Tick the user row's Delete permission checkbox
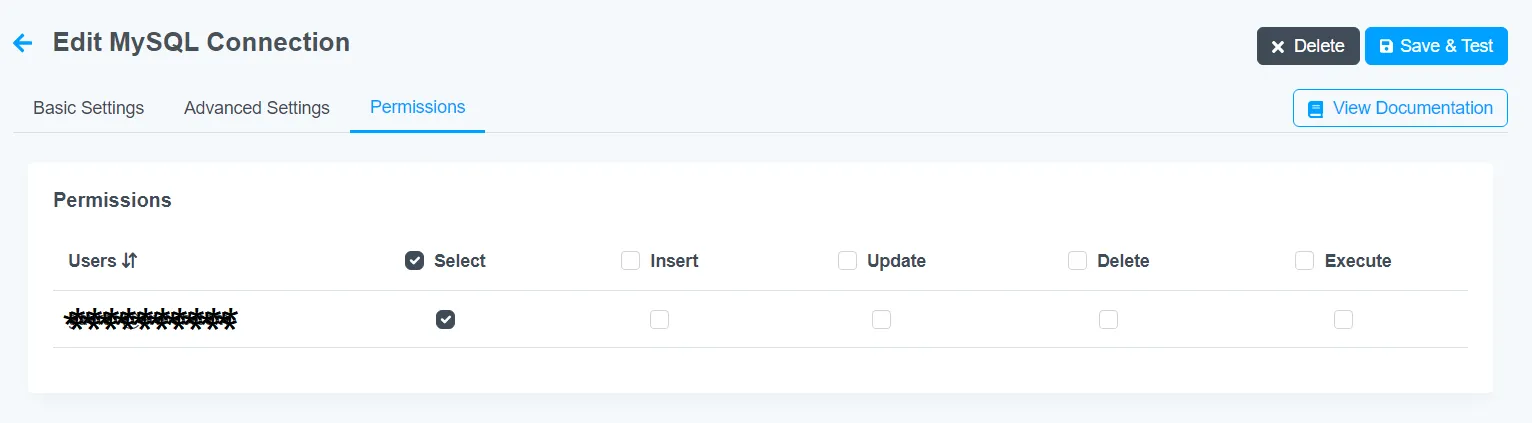 click(x=1108, y=319)
